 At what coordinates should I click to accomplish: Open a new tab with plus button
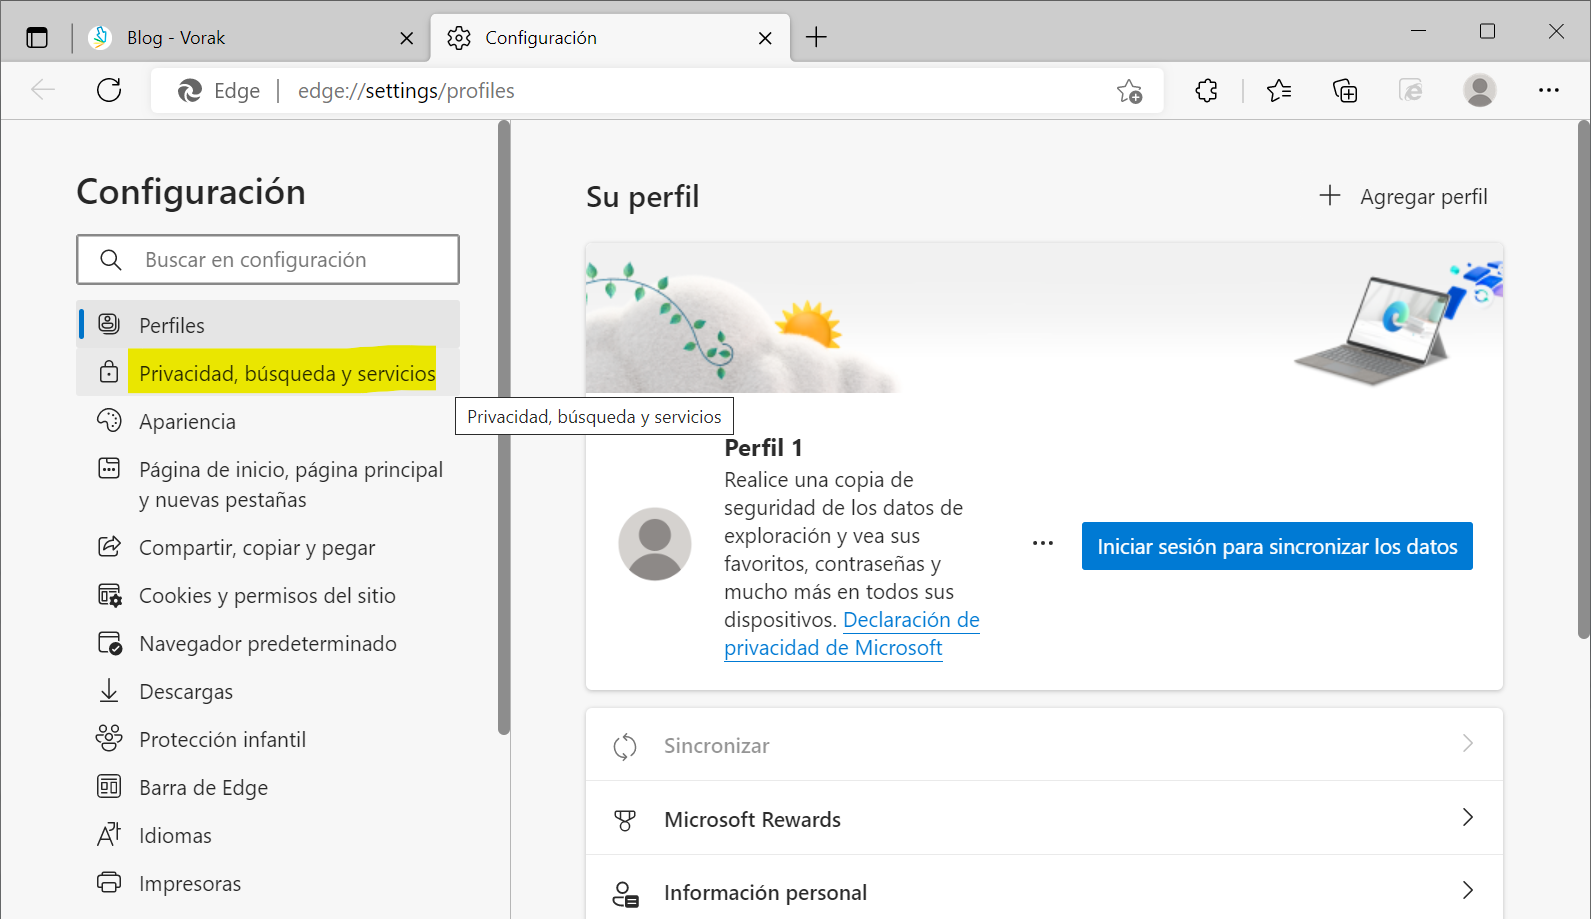click(816, 38)
